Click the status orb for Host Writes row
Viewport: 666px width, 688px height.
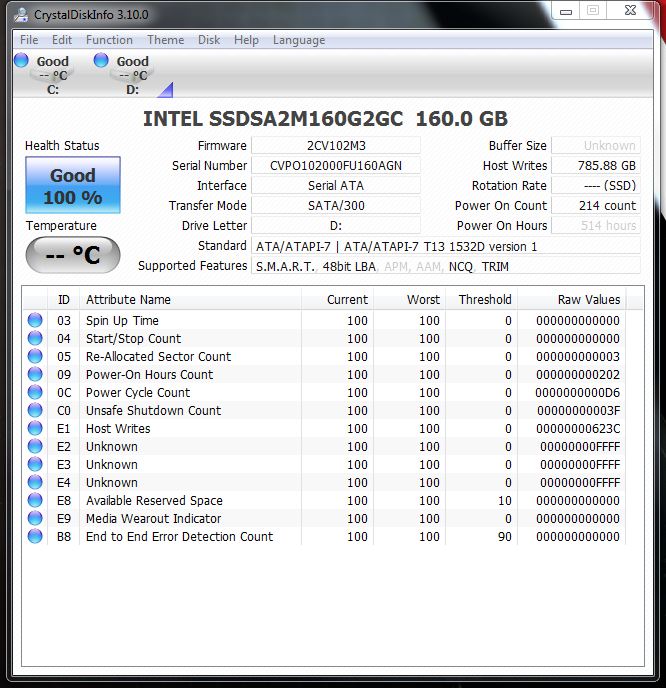35,428
